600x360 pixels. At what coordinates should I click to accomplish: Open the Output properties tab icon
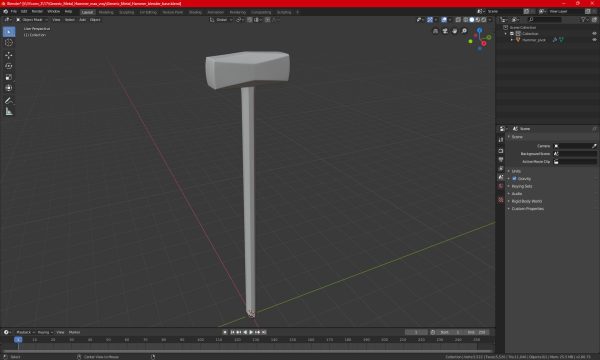point(501,160)
